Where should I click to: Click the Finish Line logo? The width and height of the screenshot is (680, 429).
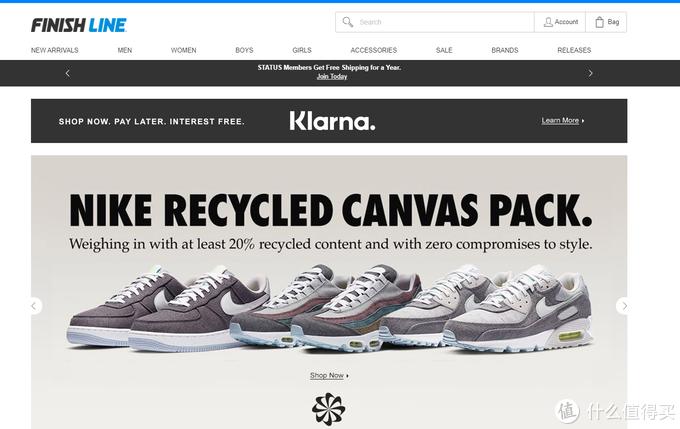(x=78, y=25)
